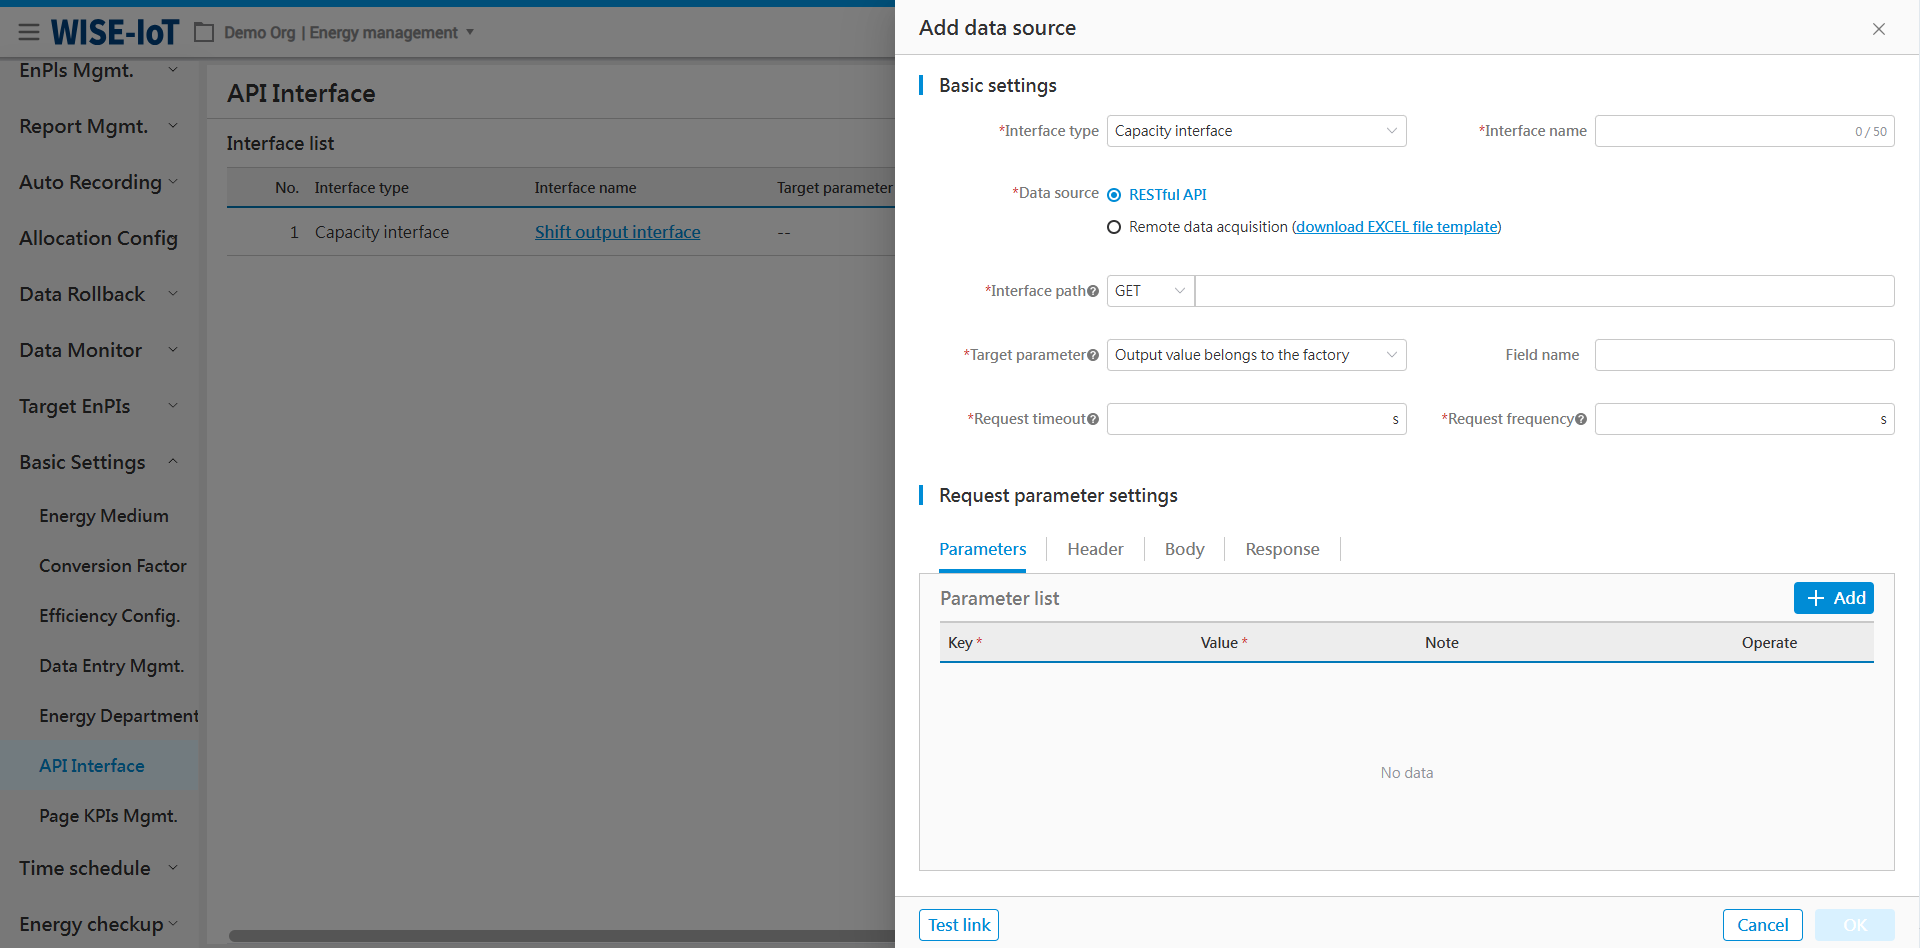
Task: Click the Interface path help icon
Action: pyautogui.click(x=1093, y=292)
